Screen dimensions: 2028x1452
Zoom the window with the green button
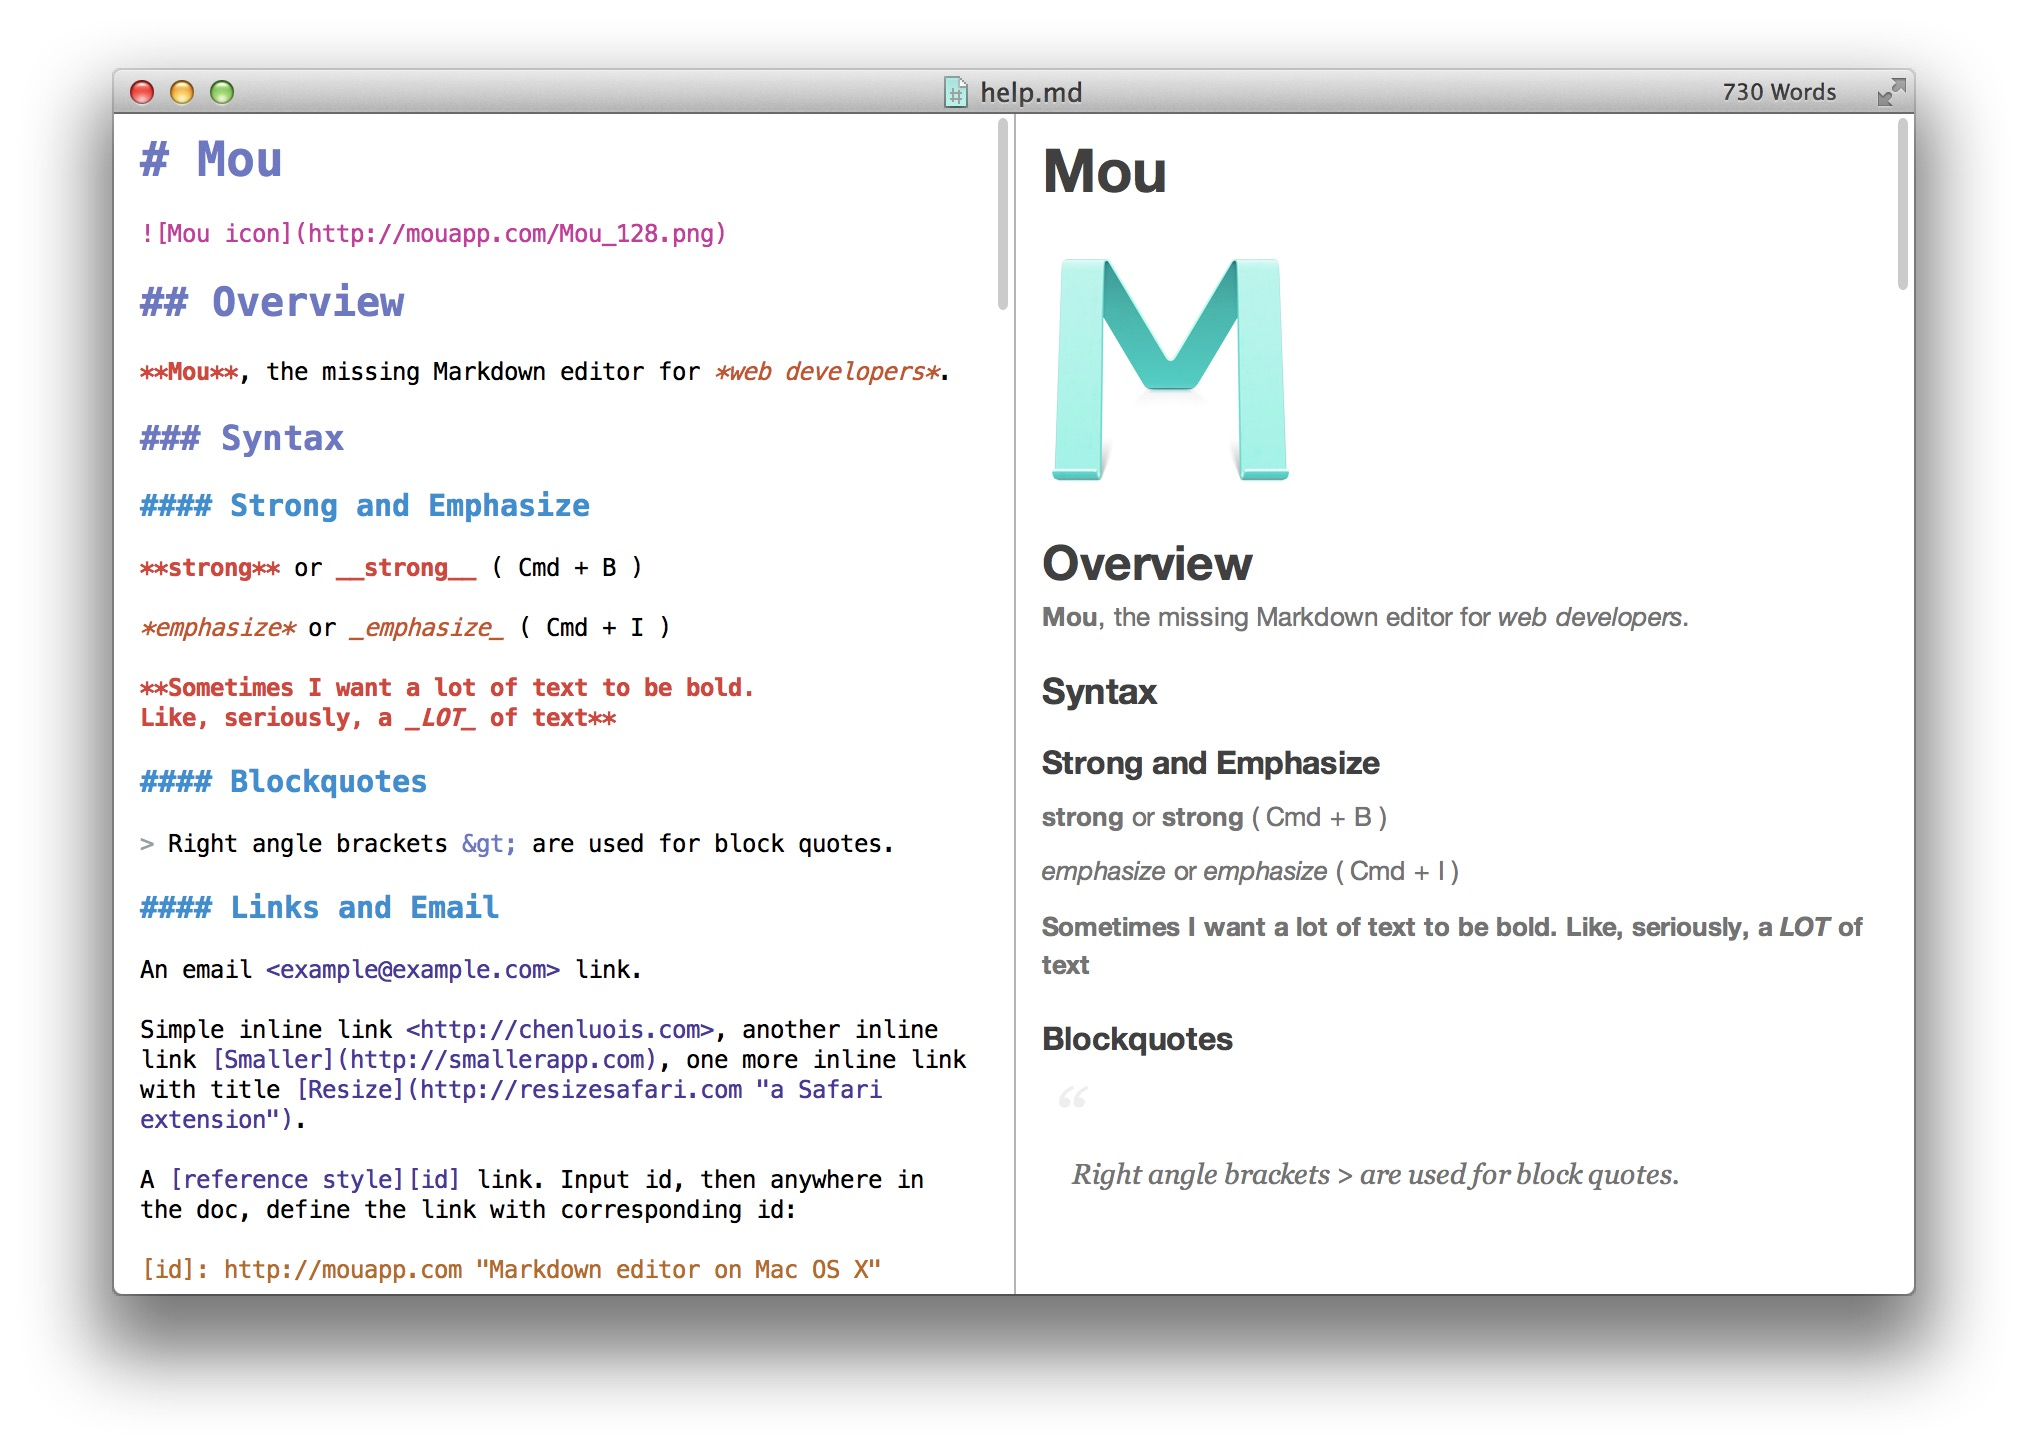click(222, 92)
